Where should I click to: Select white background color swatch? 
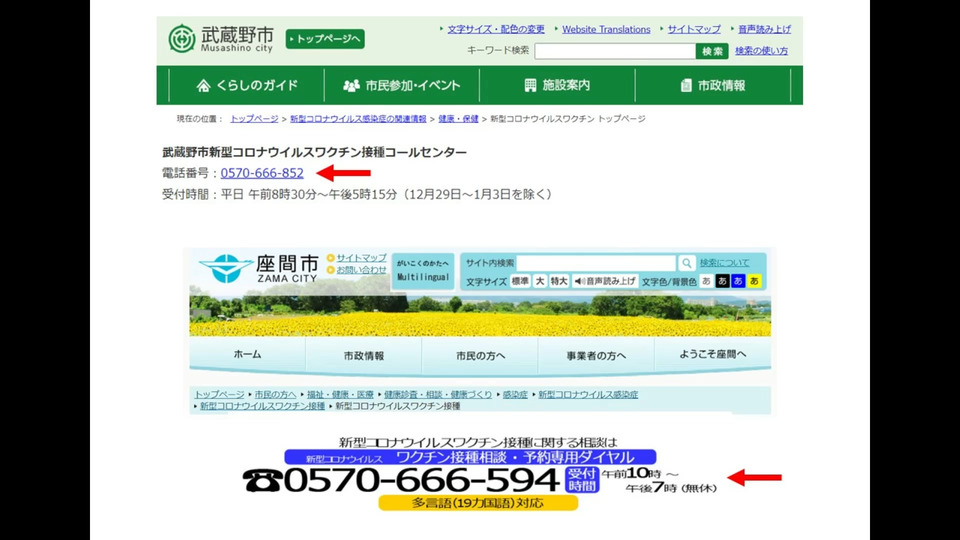707,281
